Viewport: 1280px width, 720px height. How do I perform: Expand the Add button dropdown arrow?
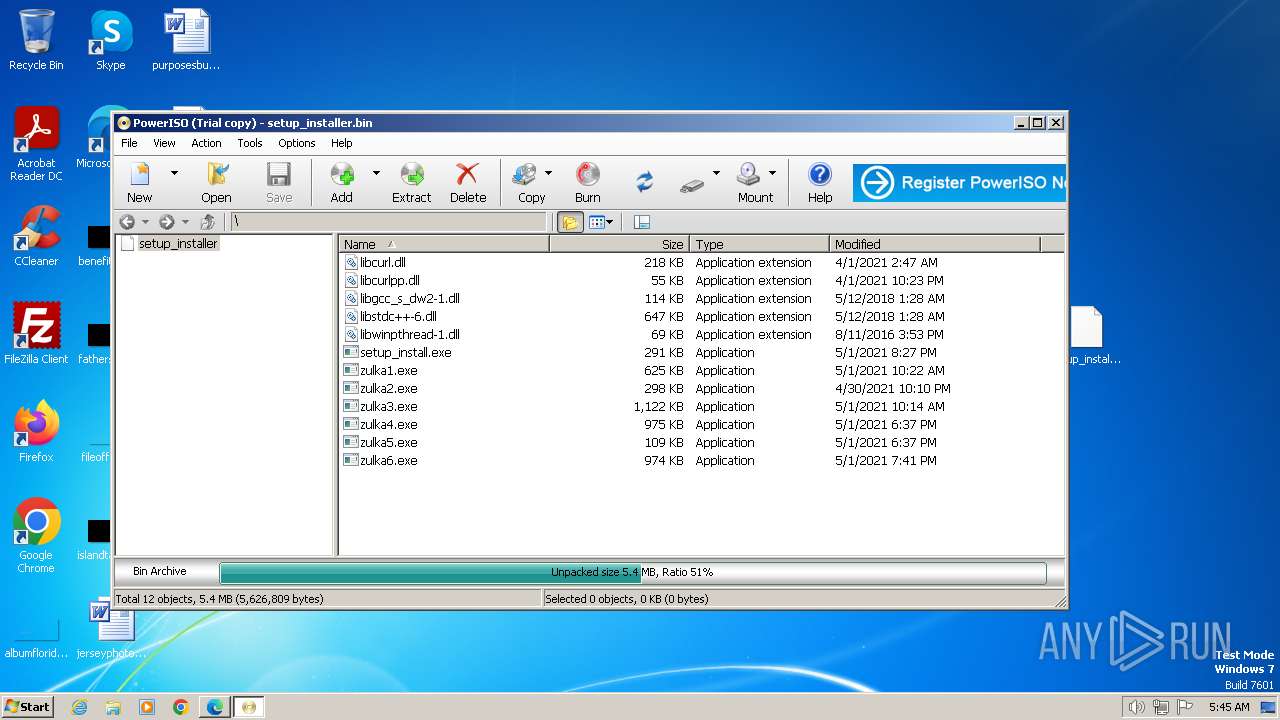tap(376, 173)
